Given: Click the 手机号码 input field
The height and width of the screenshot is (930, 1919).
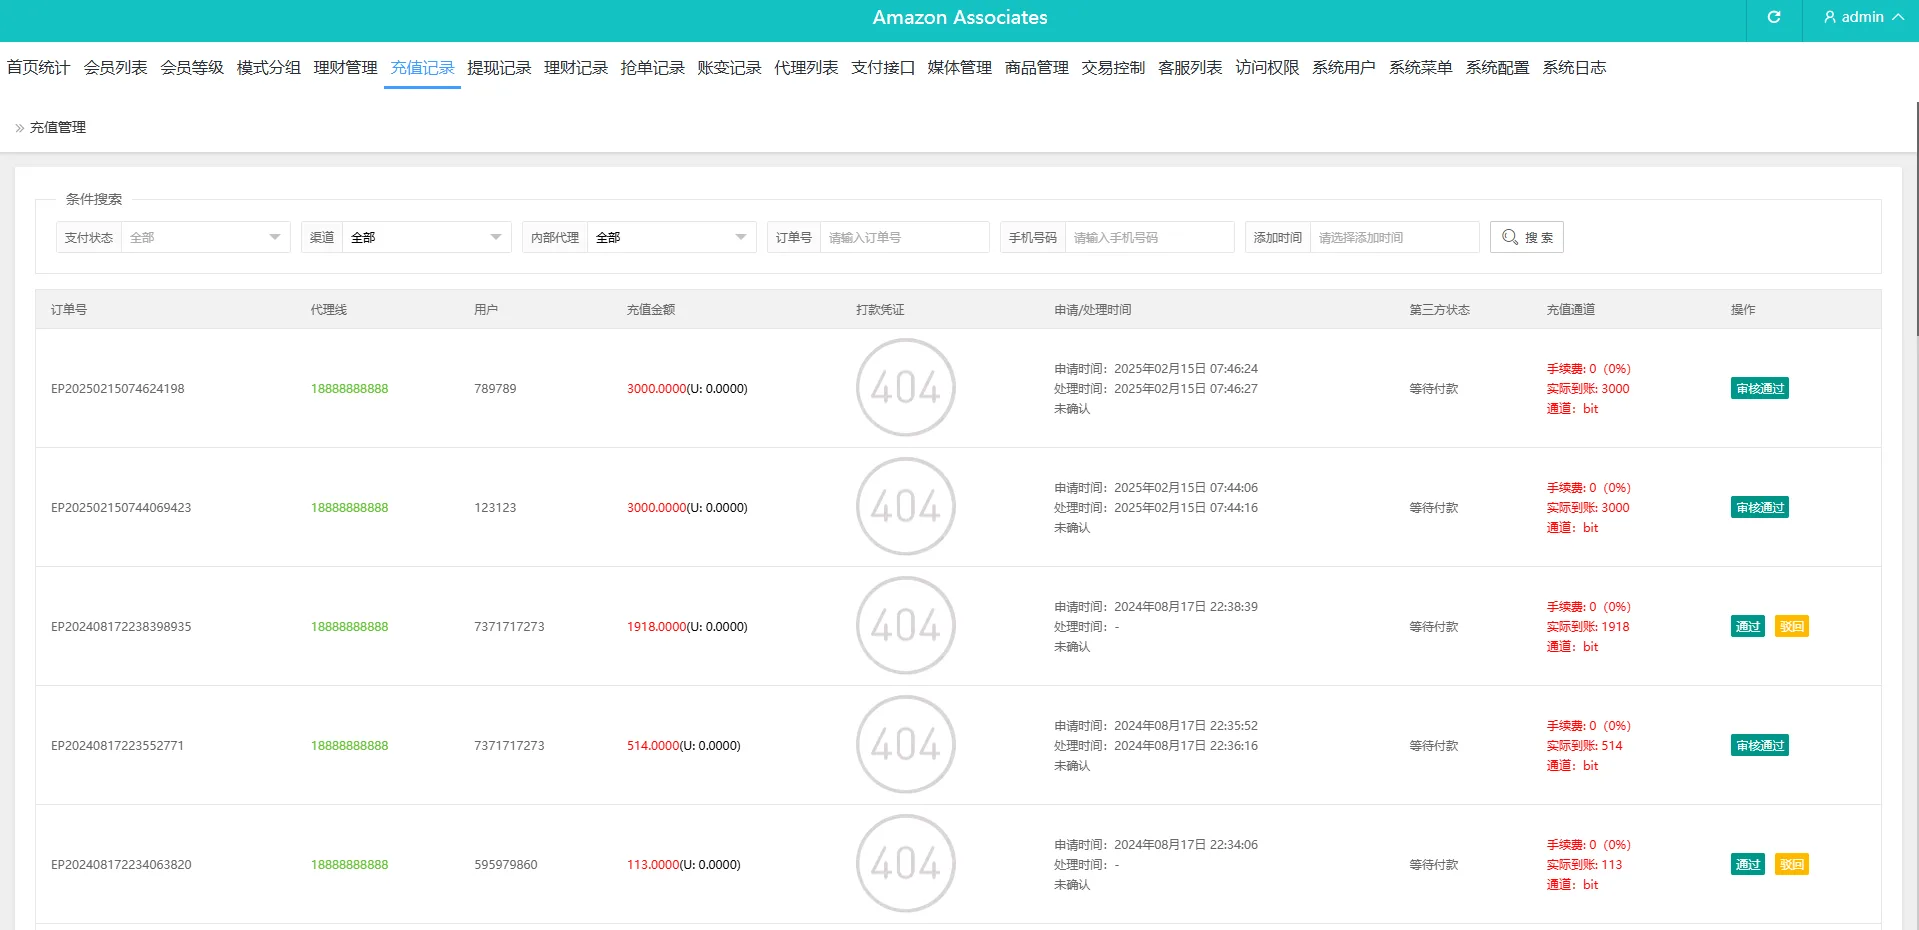Looking at the screenshot, I should 1148,237.
